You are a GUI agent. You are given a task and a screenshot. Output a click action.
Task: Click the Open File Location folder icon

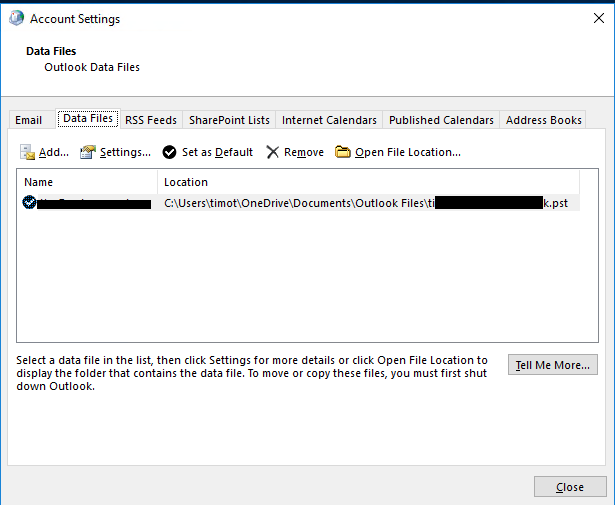343,152
